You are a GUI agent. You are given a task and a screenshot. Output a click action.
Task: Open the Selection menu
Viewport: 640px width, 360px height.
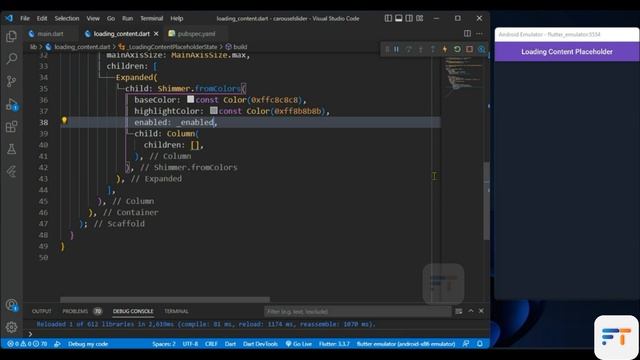point(67,18)
